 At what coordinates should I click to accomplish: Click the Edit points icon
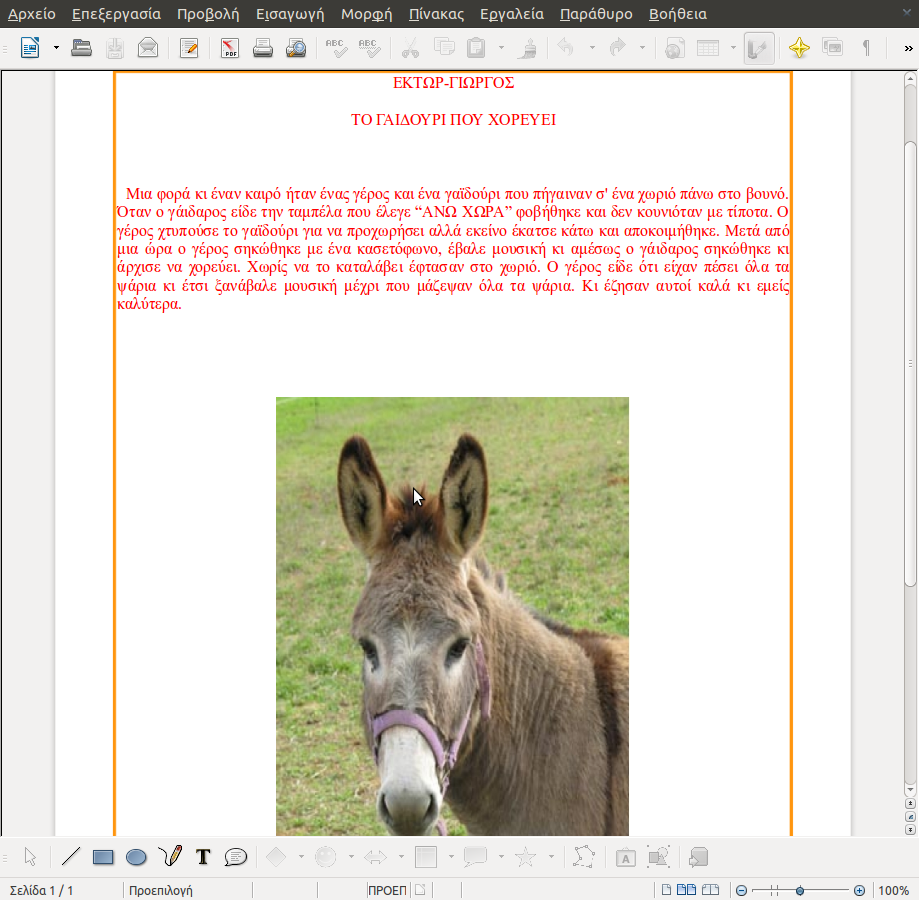pos(584,857)
